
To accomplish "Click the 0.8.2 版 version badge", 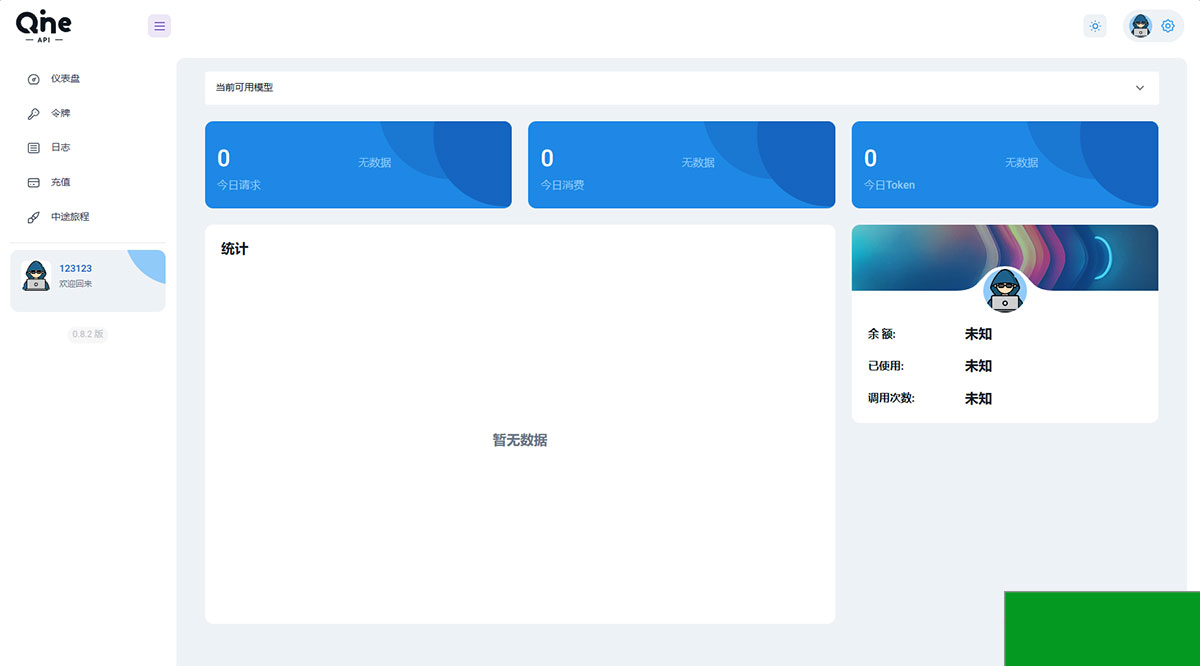I will pos(88,334).
